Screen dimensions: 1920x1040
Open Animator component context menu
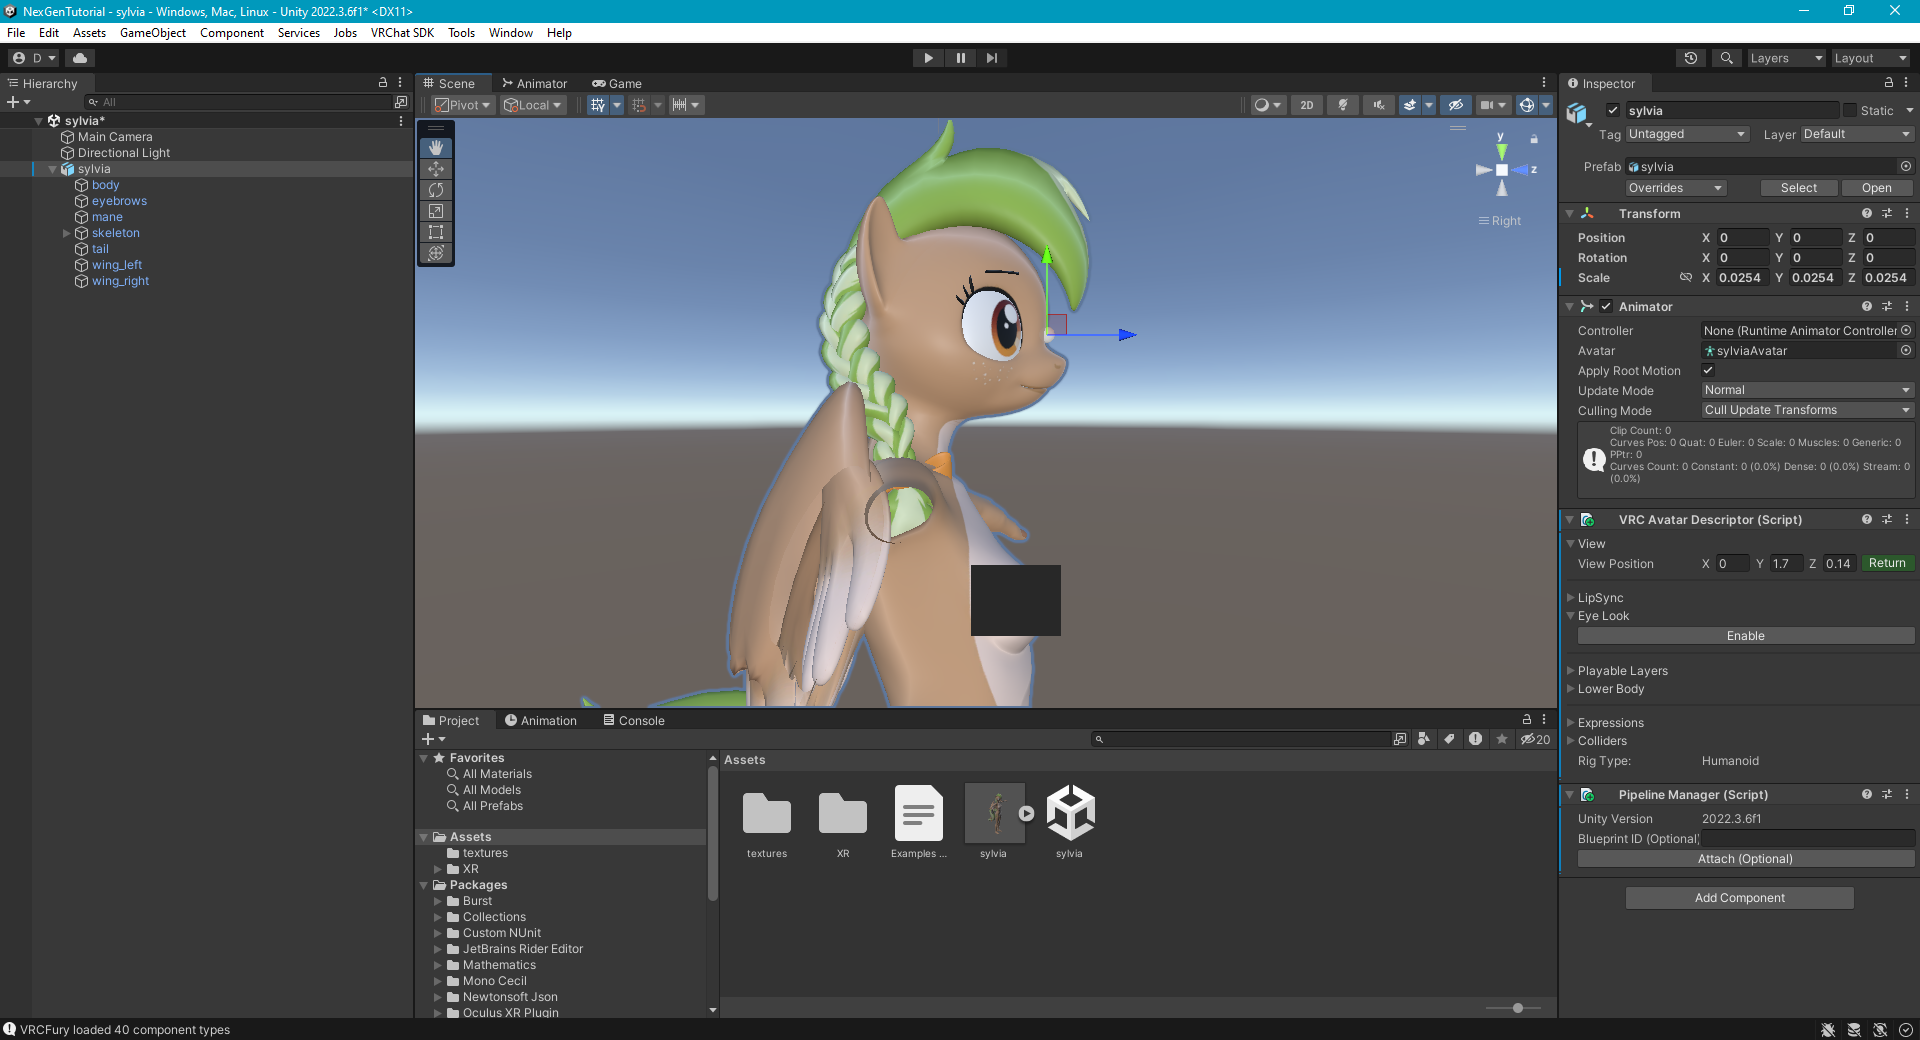pyautogui.click(x=1907, y=306)
